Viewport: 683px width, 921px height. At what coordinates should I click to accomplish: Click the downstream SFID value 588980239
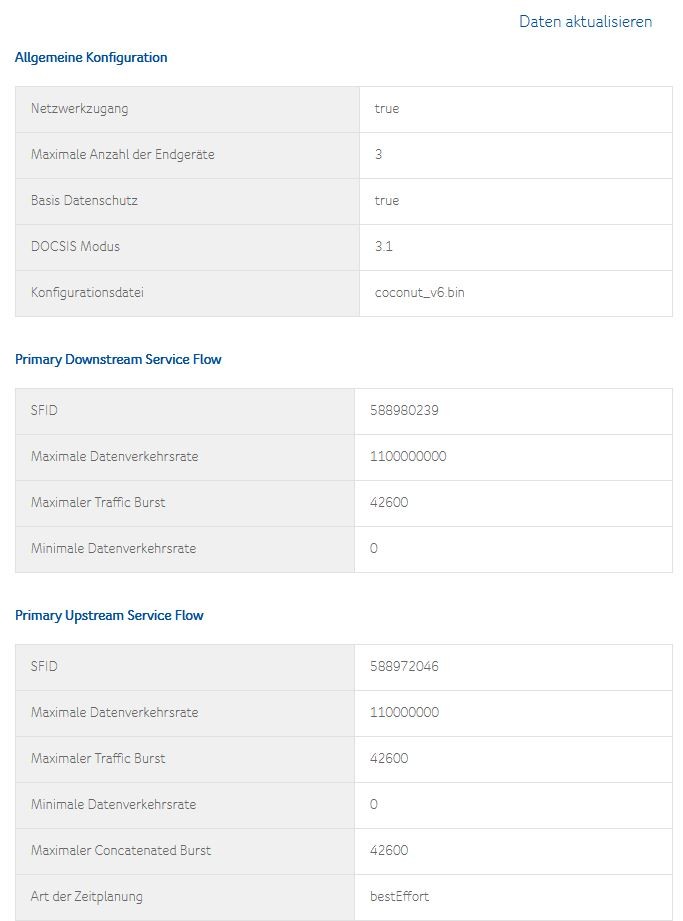tap(404, 410)
